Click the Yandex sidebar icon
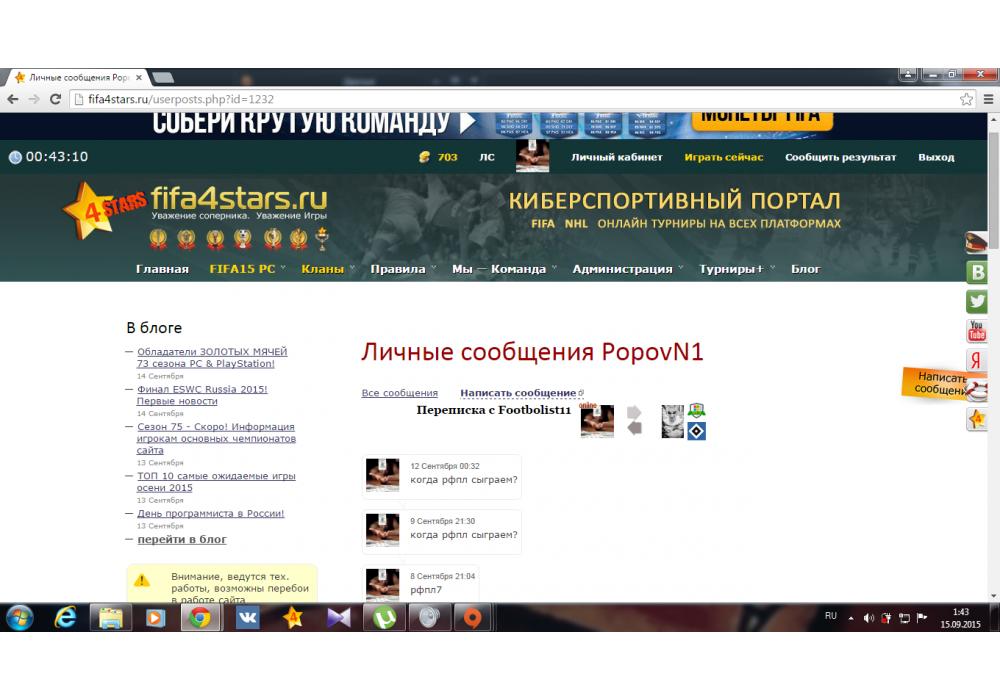Viewport: 1000px width, 700px height. [977, 361]
